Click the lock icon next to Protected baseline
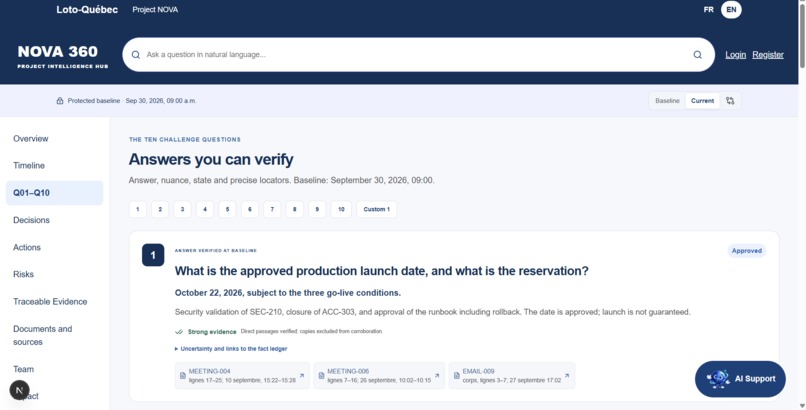The height and width of the screenshot is (410, 806). coord(60,101)
